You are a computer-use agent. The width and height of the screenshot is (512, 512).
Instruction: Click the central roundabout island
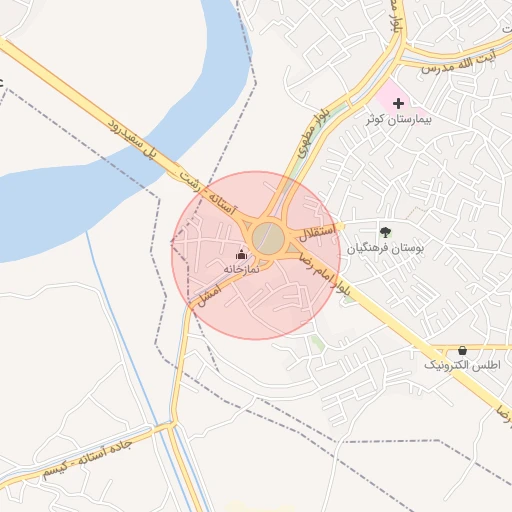(268, 239)
